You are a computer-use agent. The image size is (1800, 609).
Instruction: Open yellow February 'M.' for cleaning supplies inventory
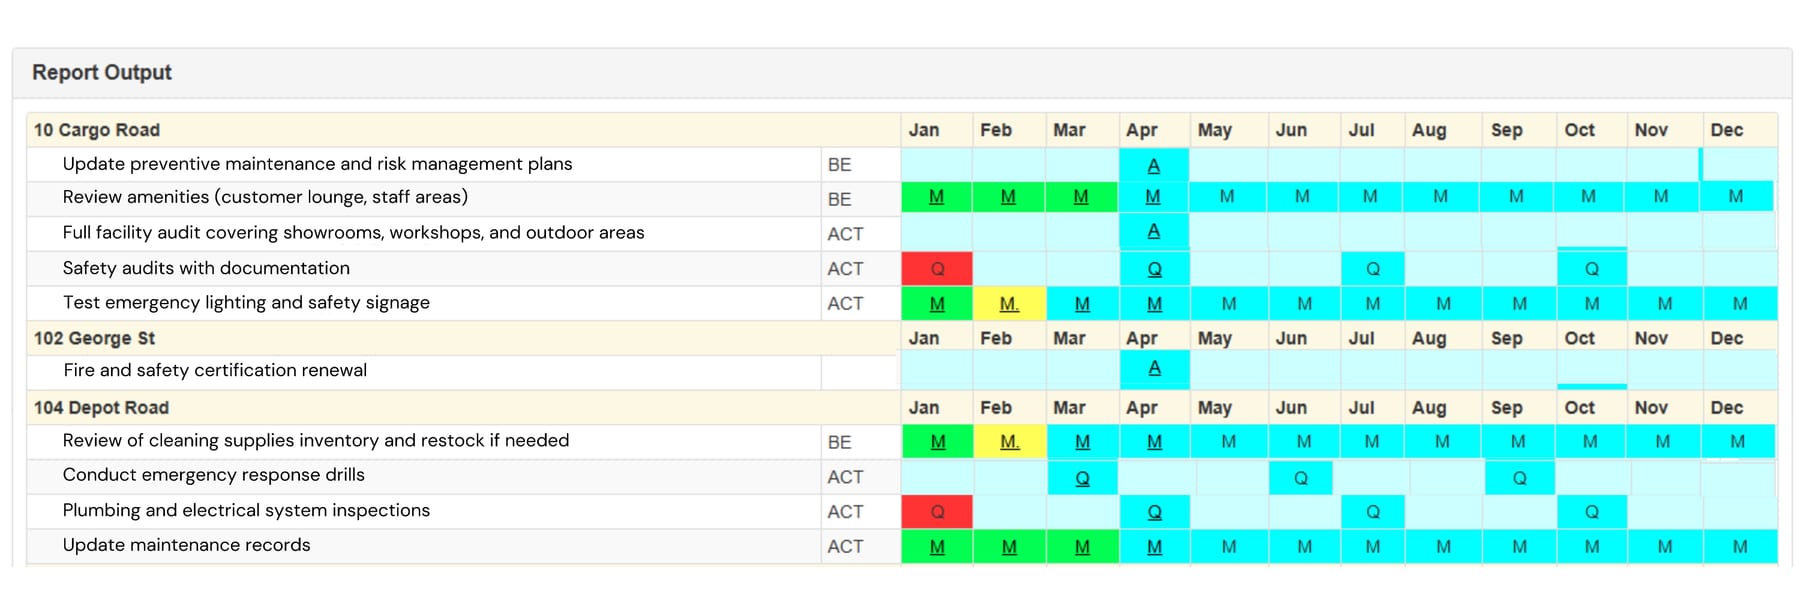[x=1010, y=442]
